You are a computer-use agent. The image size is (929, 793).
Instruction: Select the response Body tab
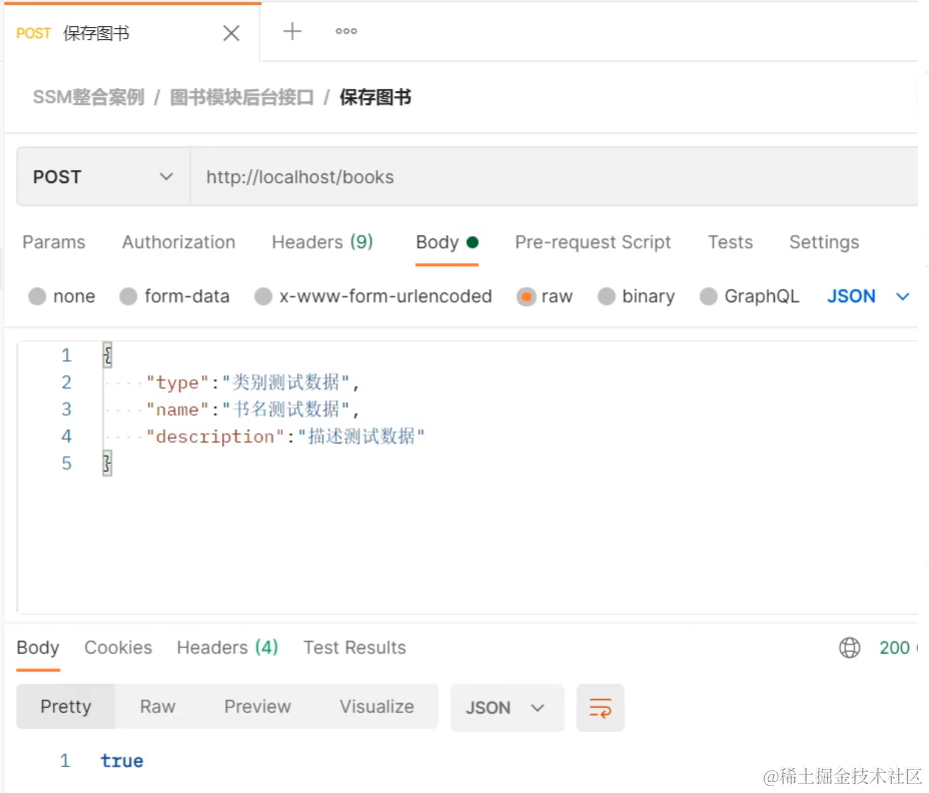(38, 648)
